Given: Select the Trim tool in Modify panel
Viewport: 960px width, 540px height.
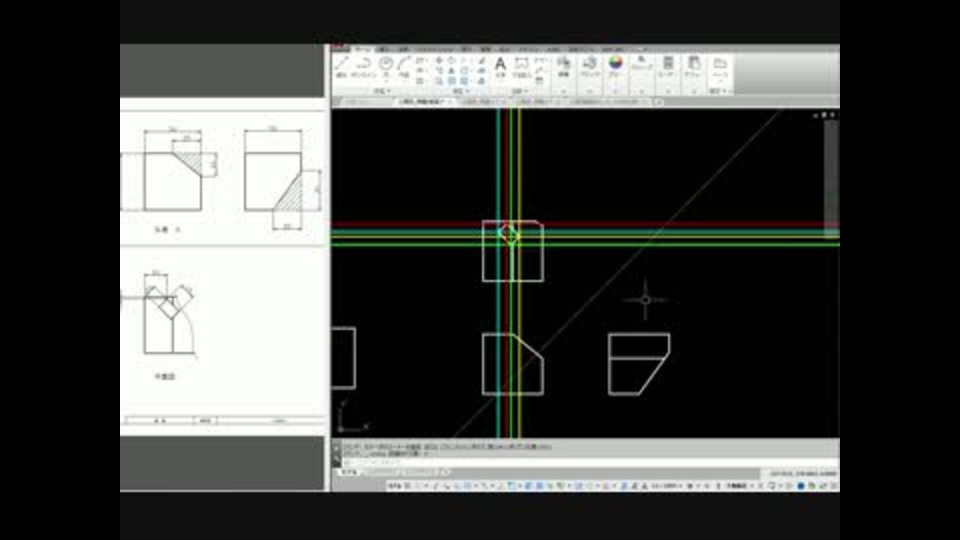Looking at the screenshot, I should tap(465, 61).
